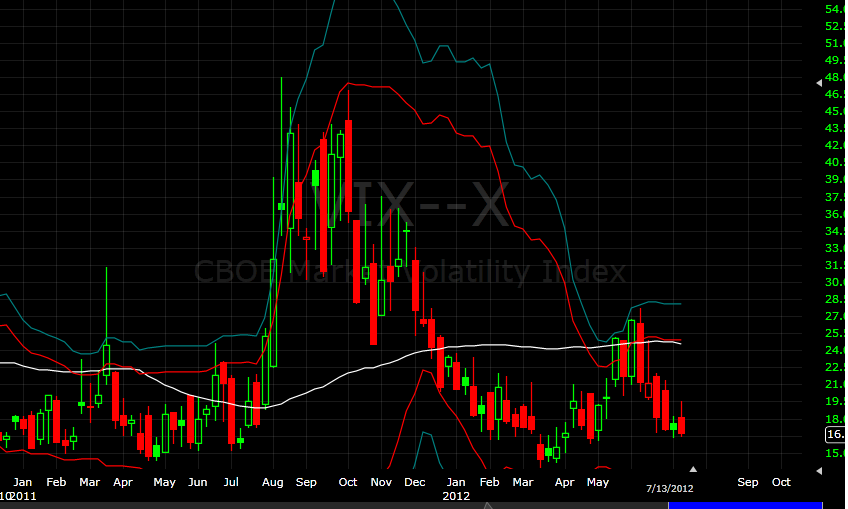Click the gray triangle handle on the bottom scrollbar
Image resolution: width=848 pixels, height=509 pixels.
(487, 505)
